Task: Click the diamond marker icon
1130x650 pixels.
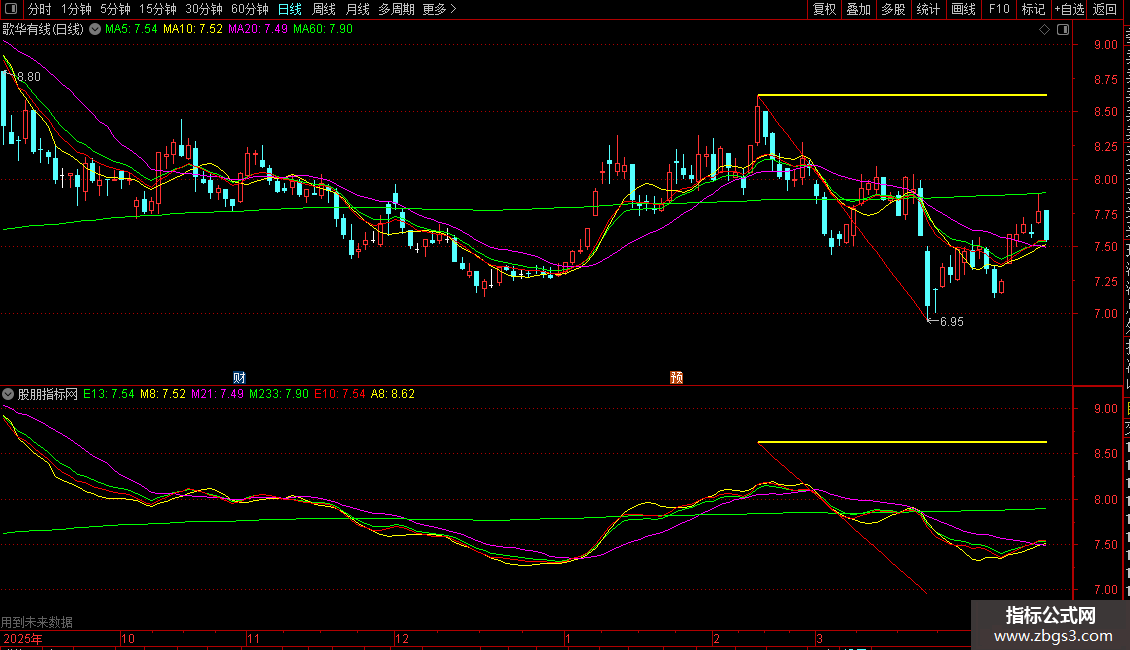Action: pos(1044,29)
